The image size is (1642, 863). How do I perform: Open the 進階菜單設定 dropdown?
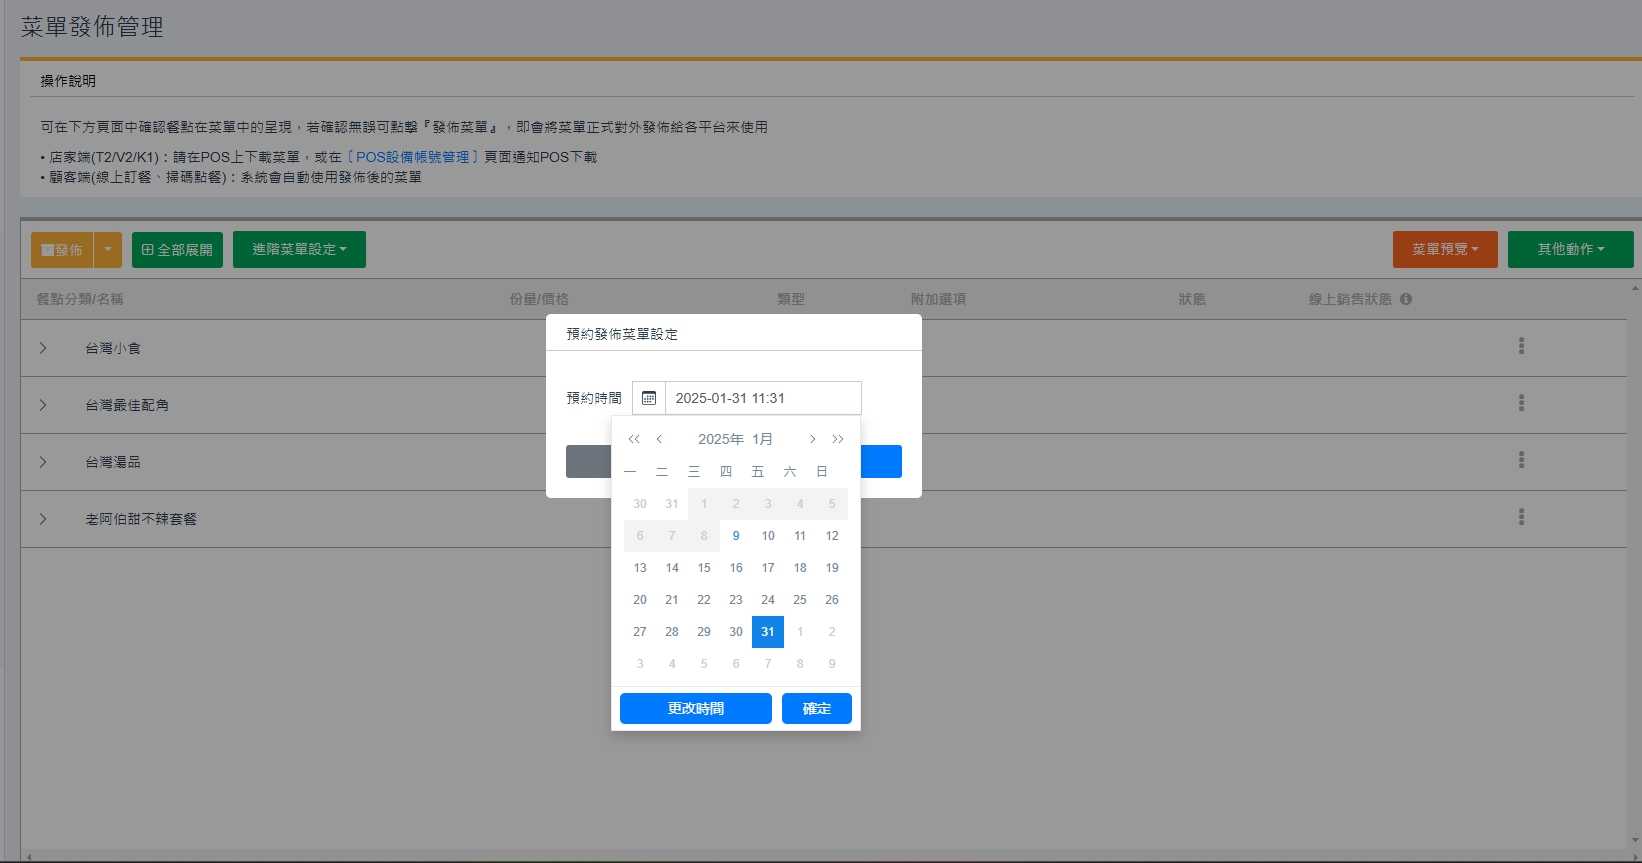point(299,250)
